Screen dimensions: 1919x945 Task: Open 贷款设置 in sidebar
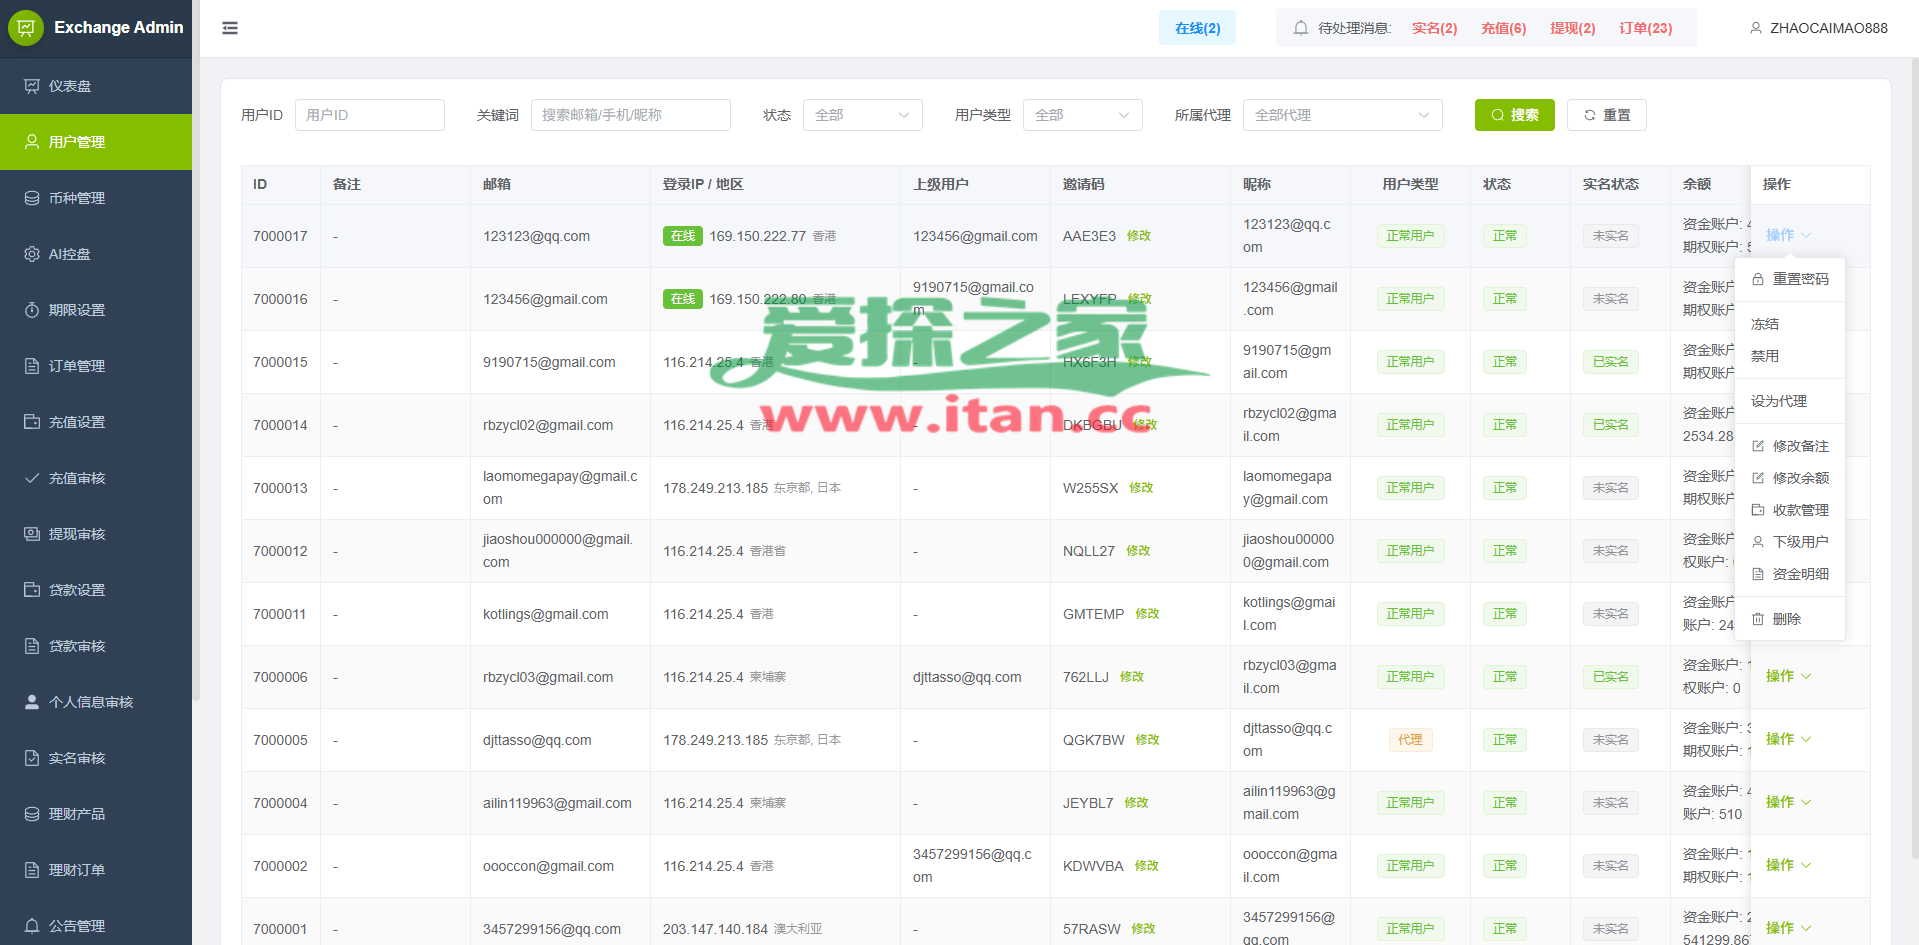point(96,590)
